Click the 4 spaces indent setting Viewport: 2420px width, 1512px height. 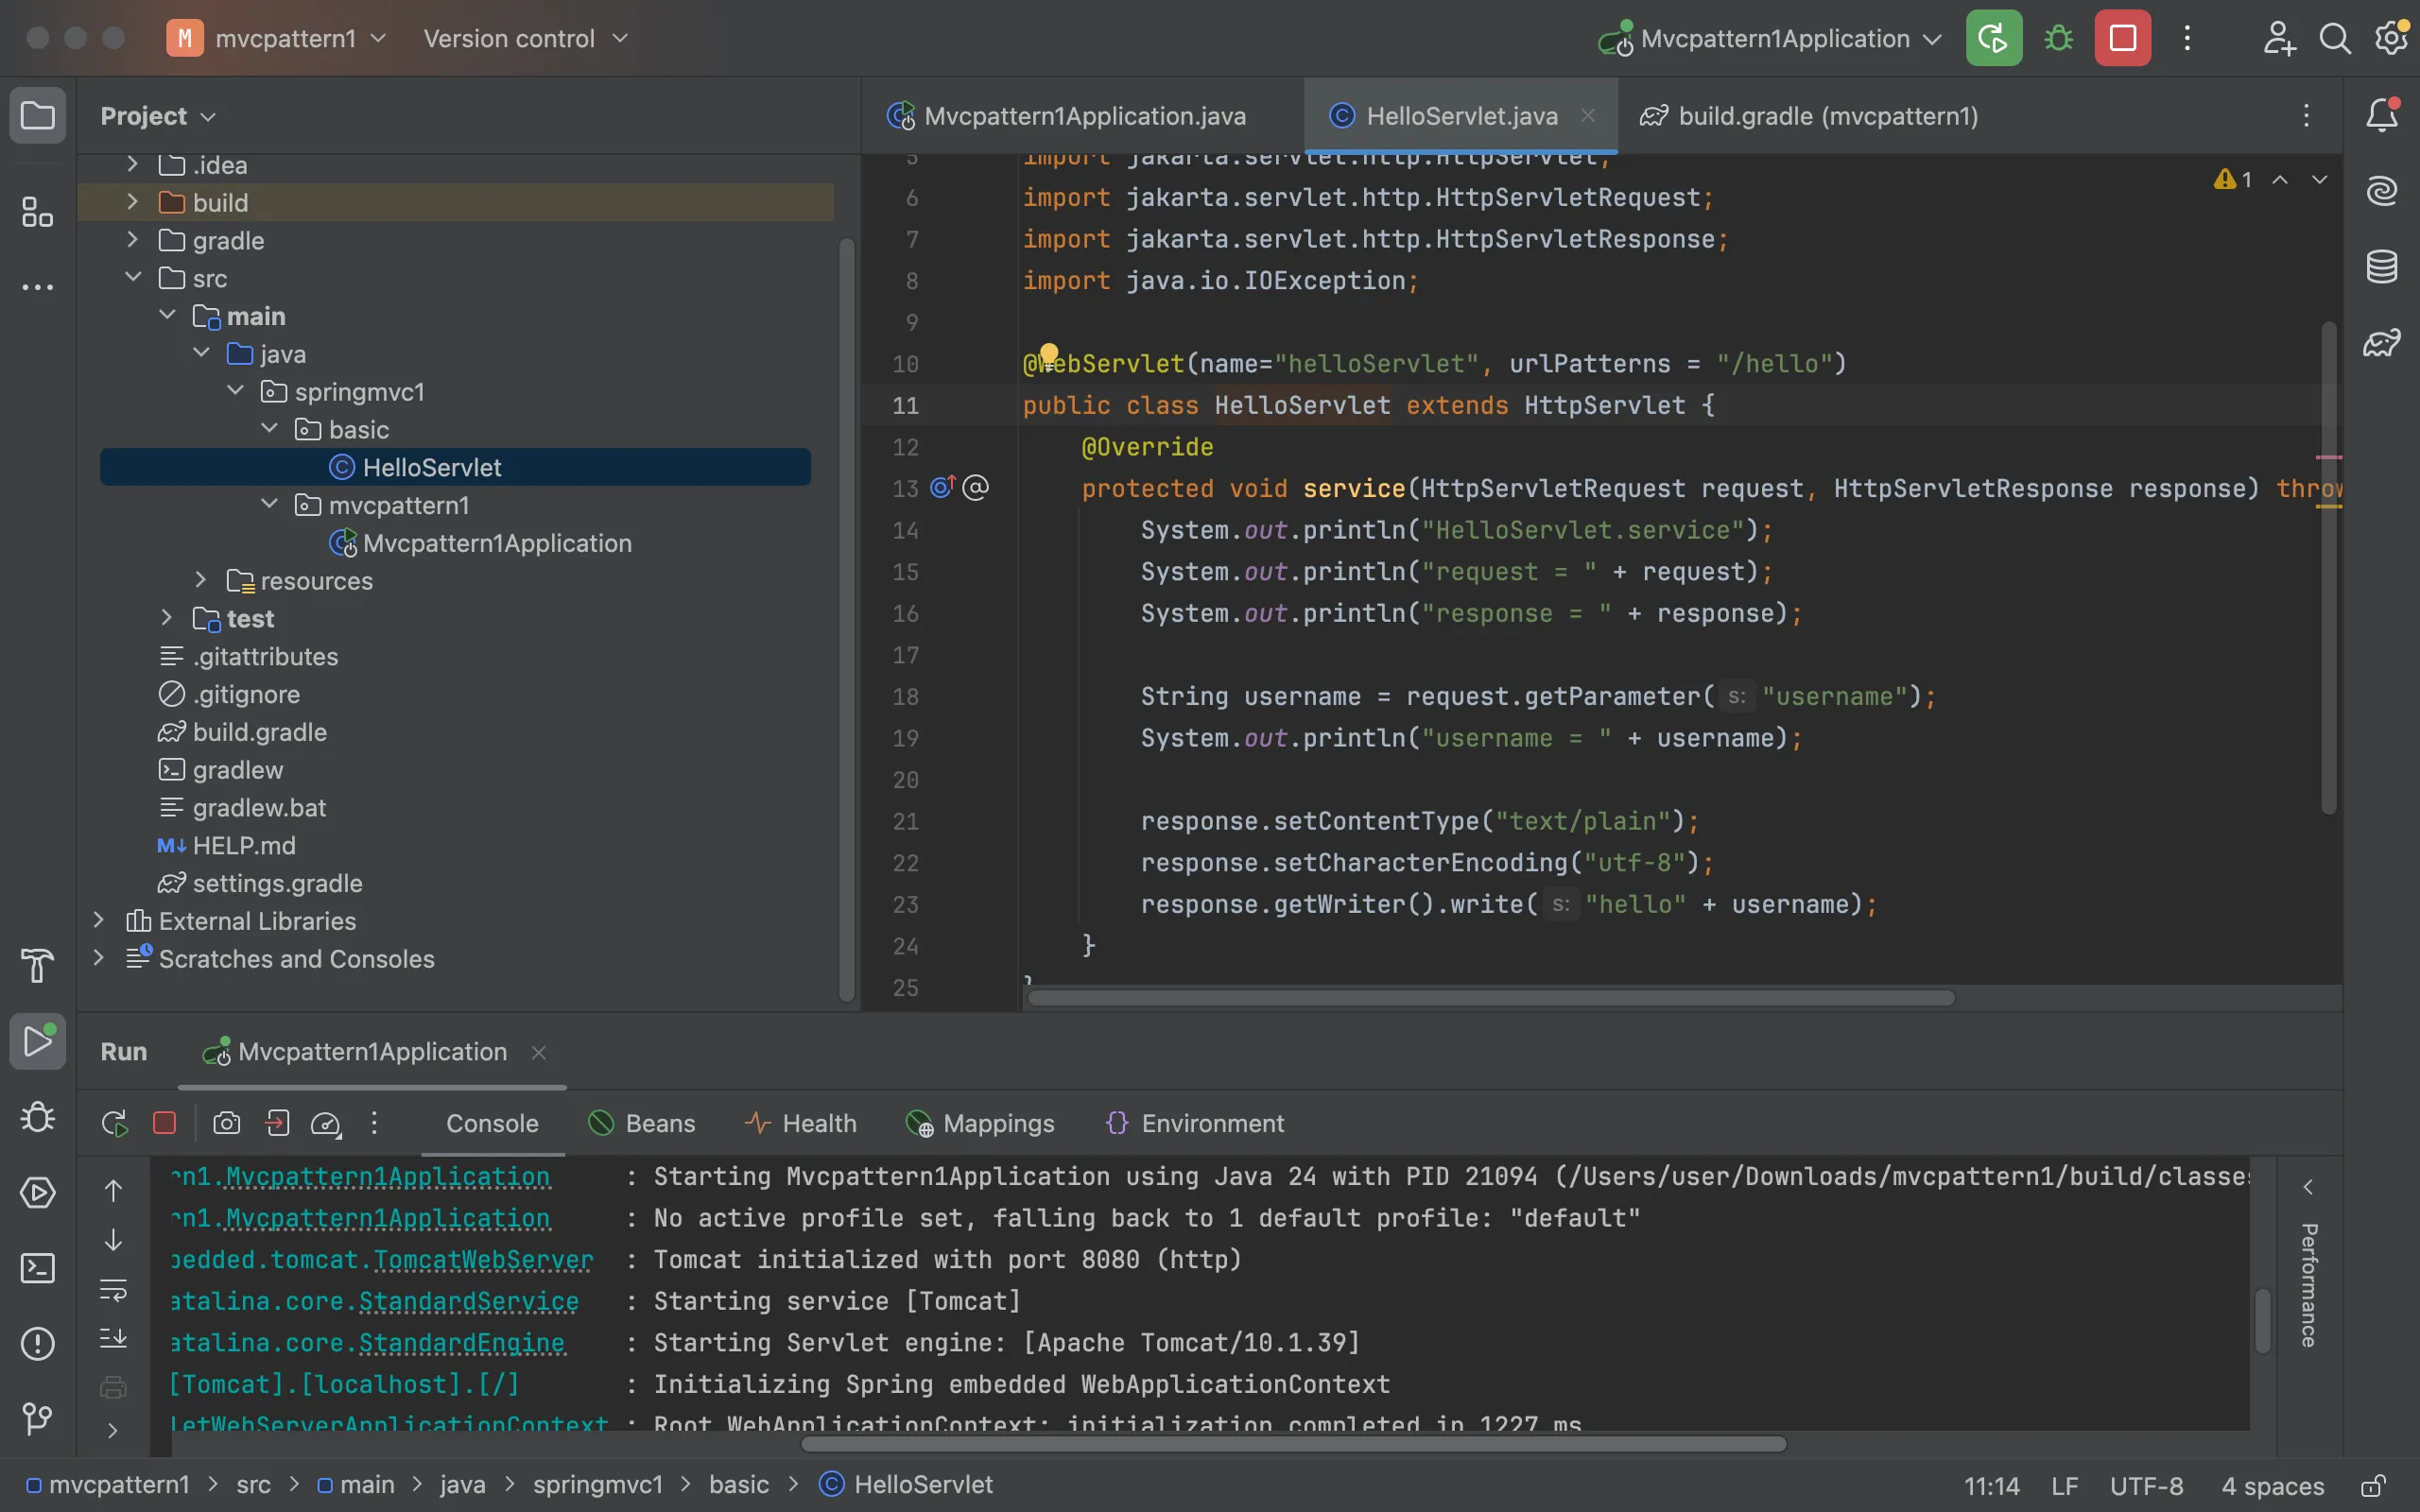2272,1486
